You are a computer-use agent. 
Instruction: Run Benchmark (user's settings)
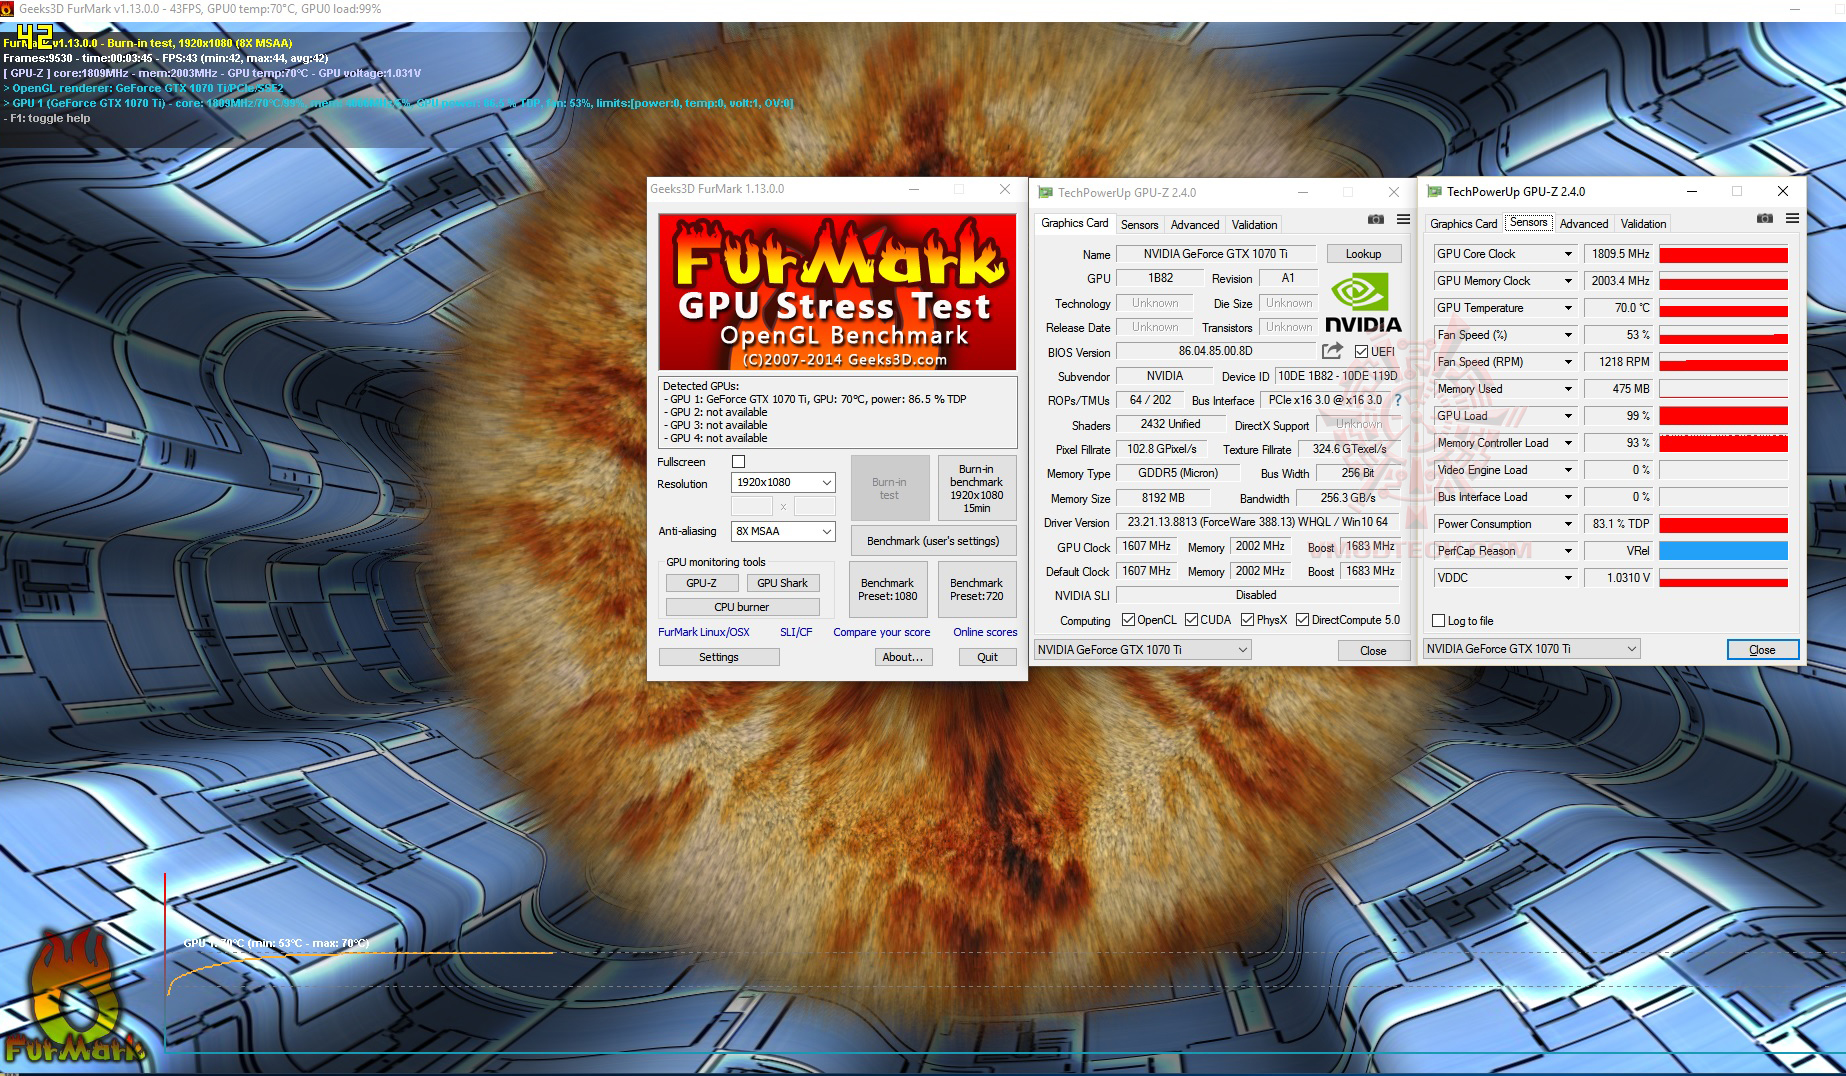tap(933, 541)
